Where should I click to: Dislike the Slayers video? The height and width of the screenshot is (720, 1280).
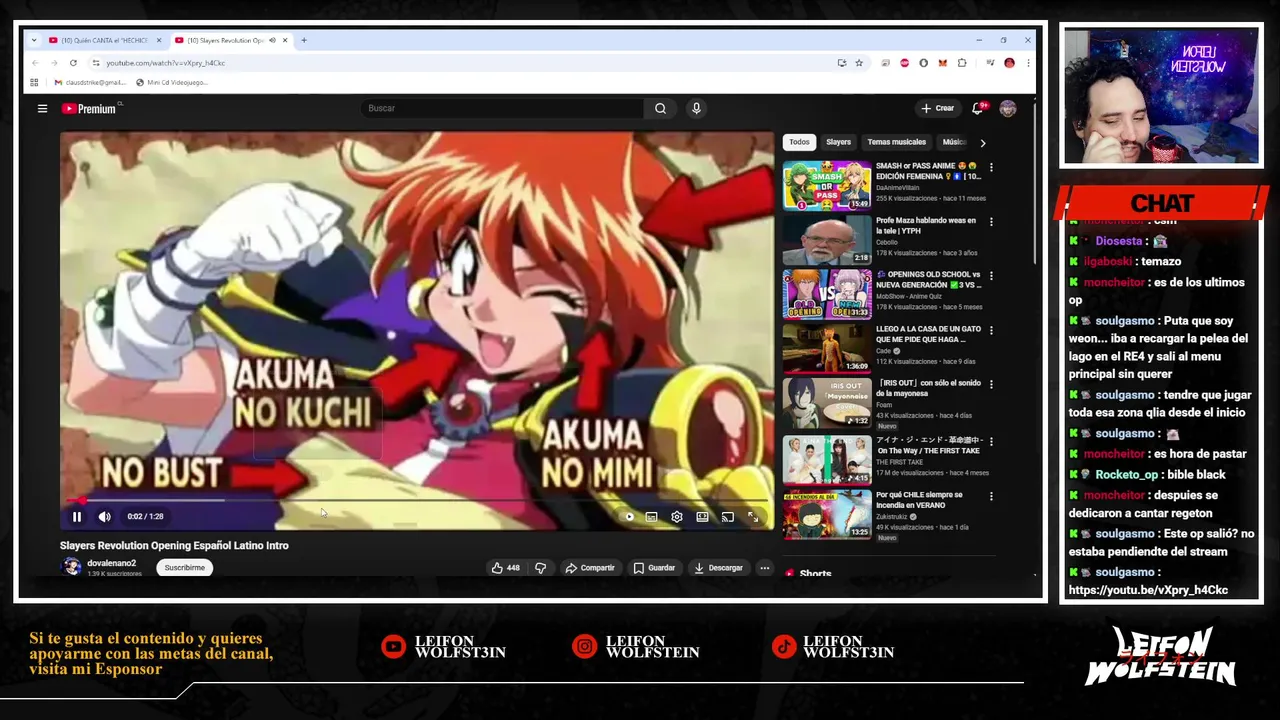point(540,568)
